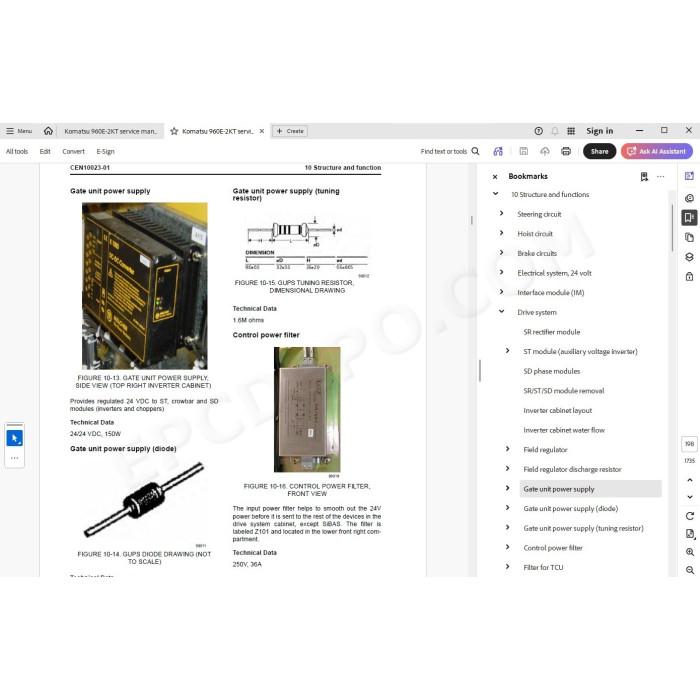Collapse the Drive system bookmark
The height and width of the screenshot is (700, 700).
[x=501, y=312]
